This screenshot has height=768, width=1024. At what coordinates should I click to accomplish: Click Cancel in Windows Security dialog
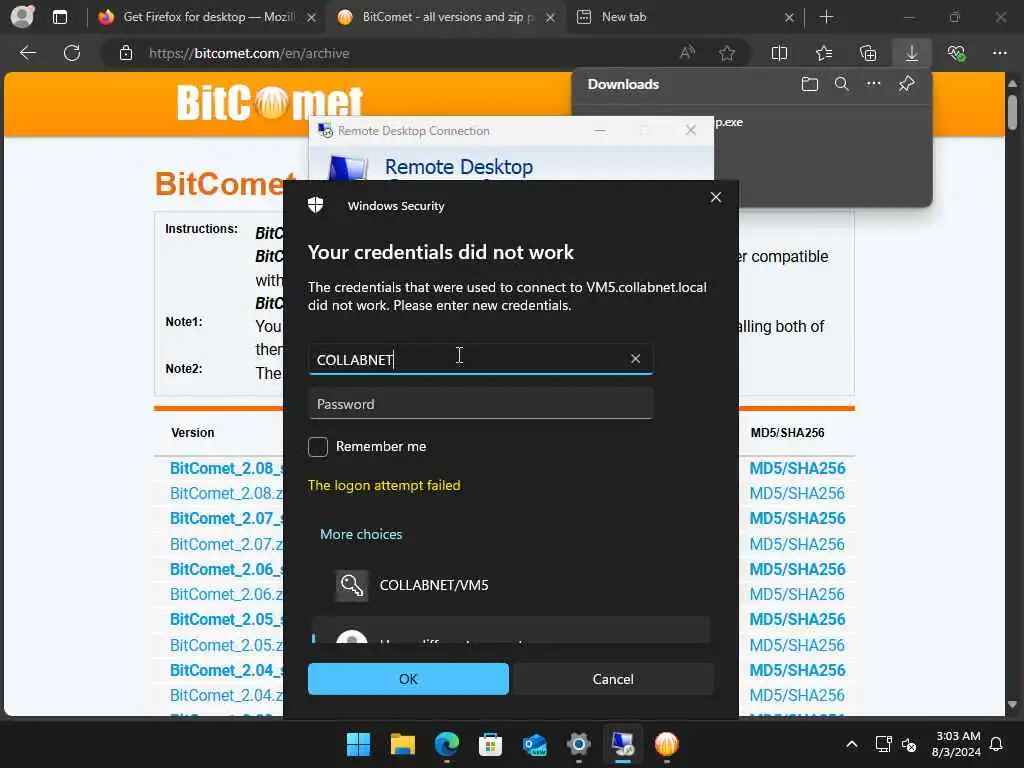coord(613,679)
